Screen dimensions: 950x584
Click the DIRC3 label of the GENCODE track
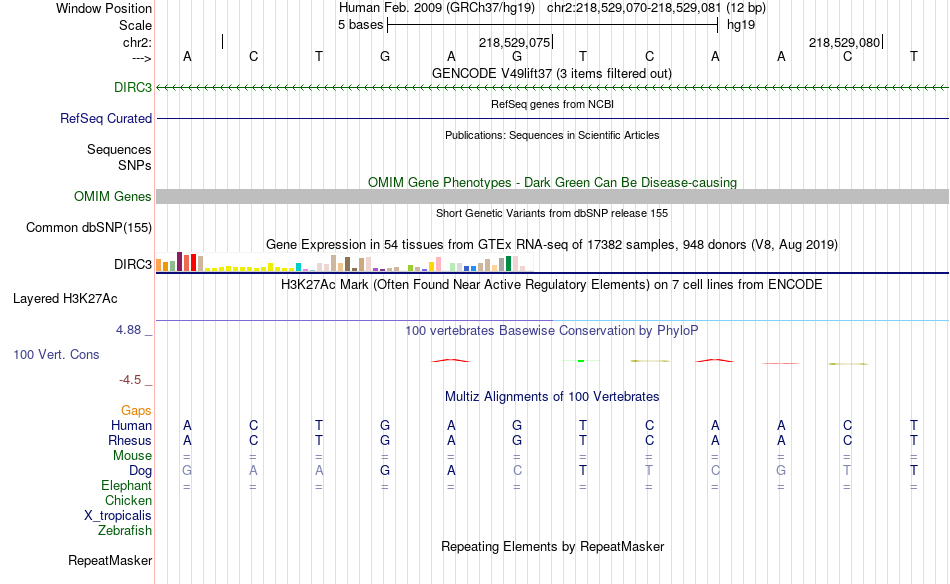[x=133, y=87]
